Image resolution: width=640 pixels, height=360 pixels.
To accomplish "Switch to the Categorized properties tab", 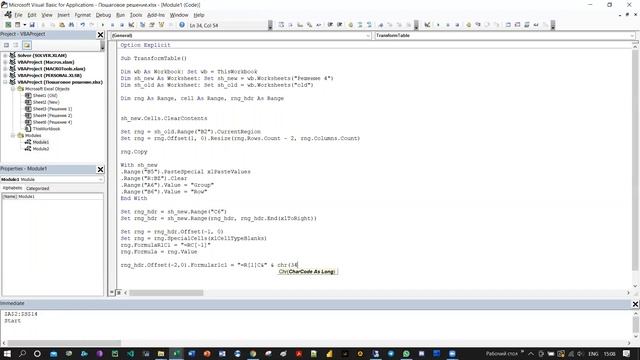I will click(x=38, y=189).
